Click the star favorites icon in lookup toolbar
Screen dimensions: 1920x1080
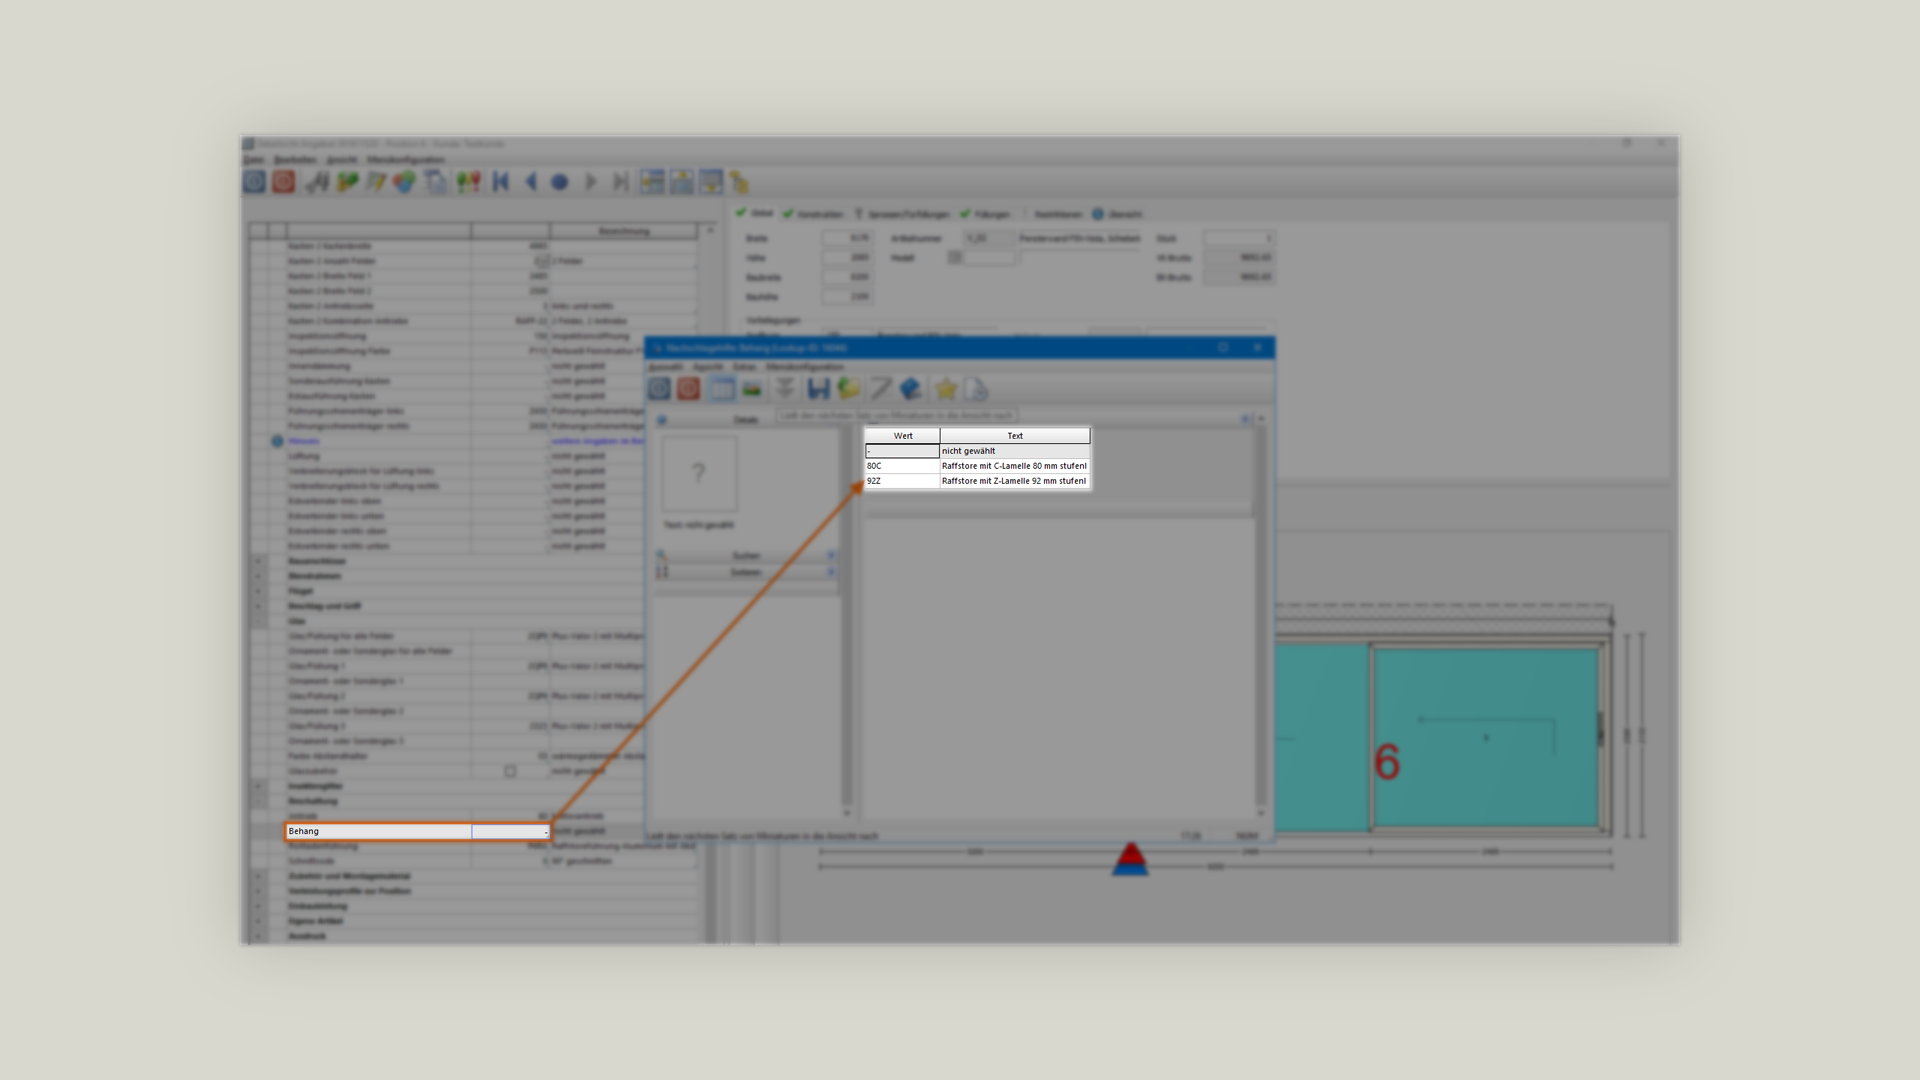[x=946, y=389]
